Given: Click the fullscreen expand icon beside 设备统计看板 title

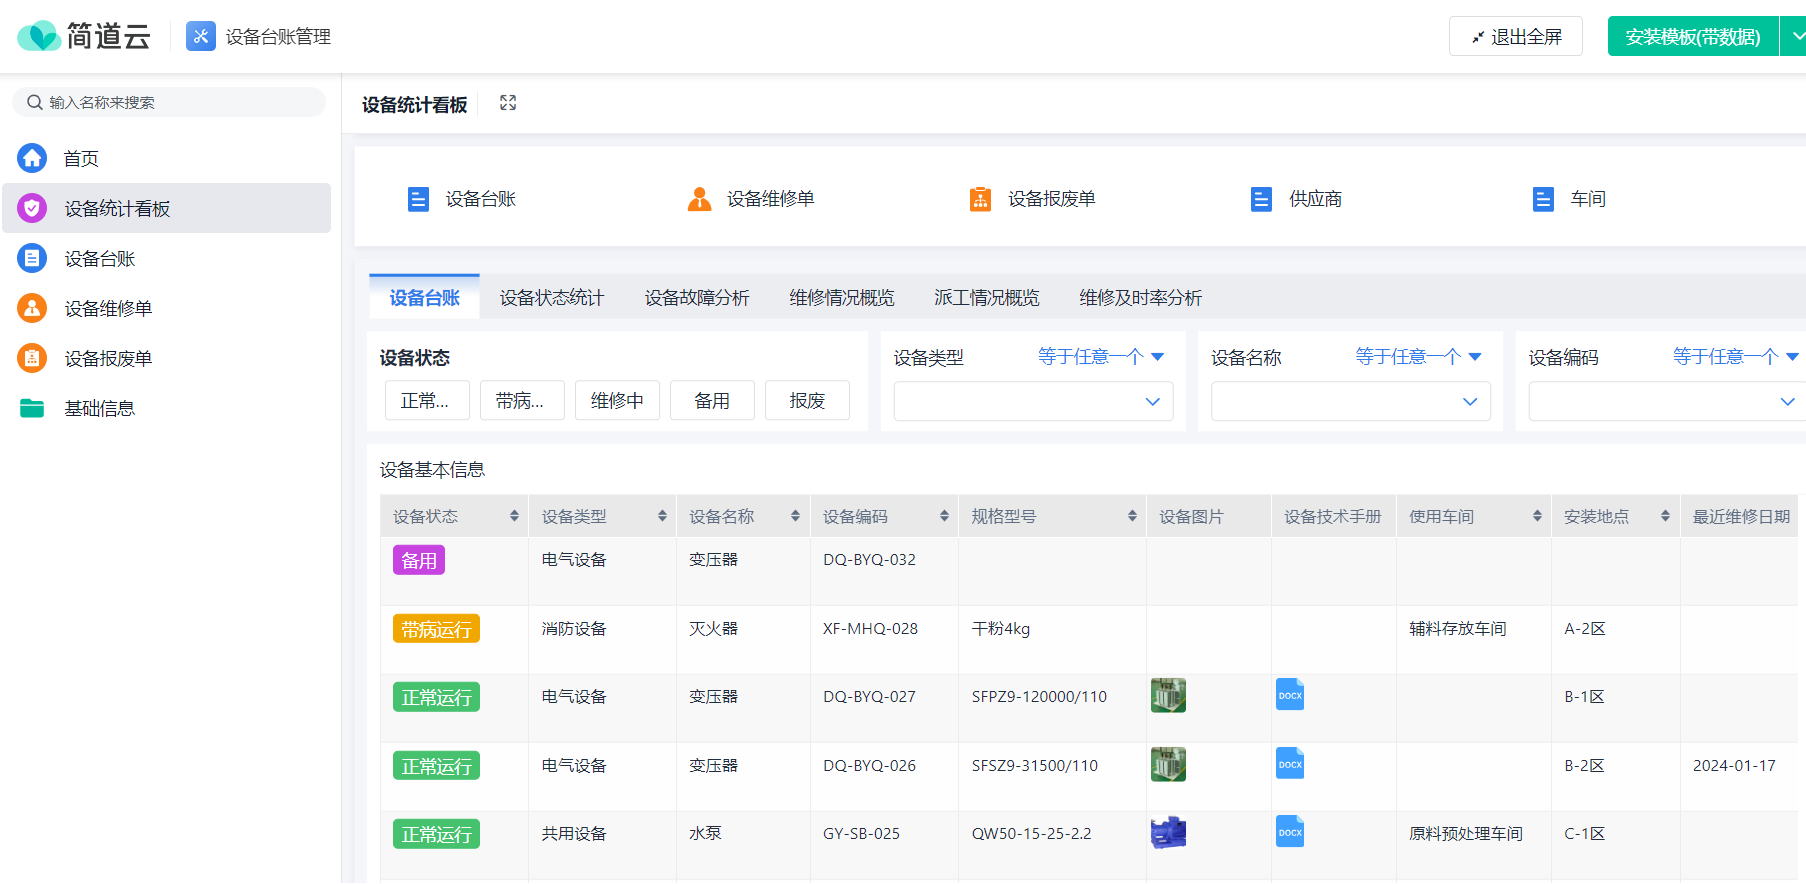Looking at the screenshot, I should (x=508, y=103).
